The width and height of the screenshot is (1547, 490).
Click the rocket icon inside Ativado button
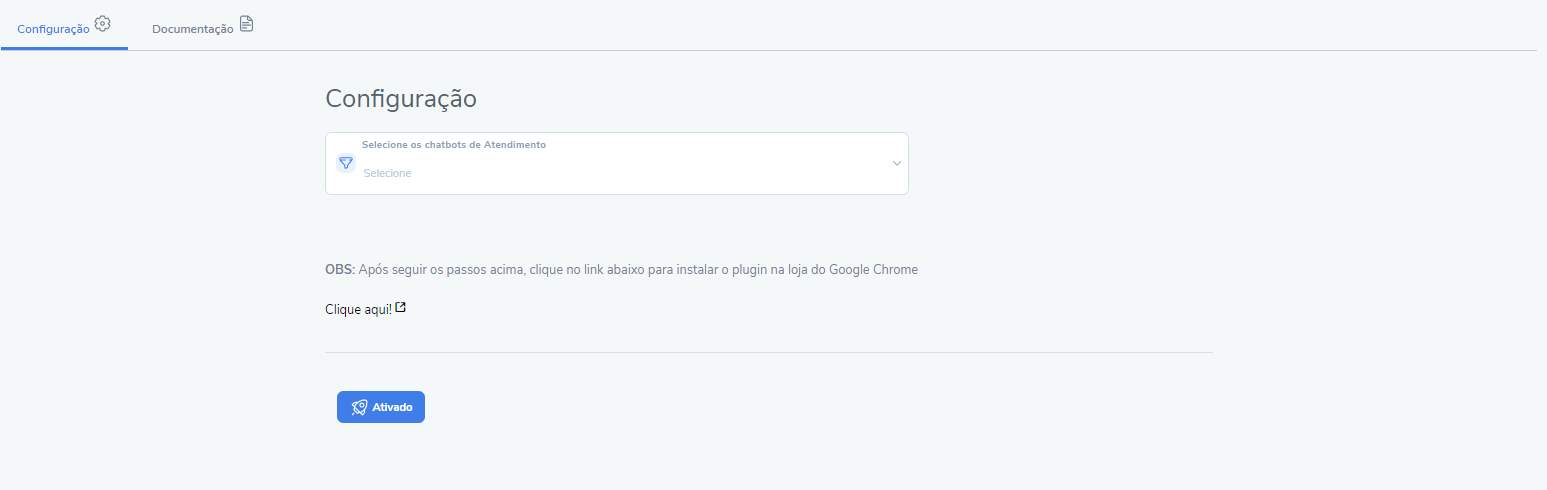coord(359,407)
